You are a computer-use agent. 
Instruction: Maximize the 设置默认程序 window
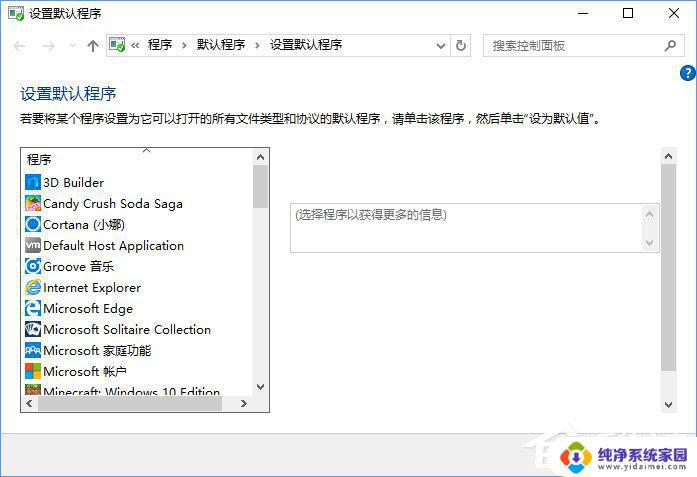628,13
